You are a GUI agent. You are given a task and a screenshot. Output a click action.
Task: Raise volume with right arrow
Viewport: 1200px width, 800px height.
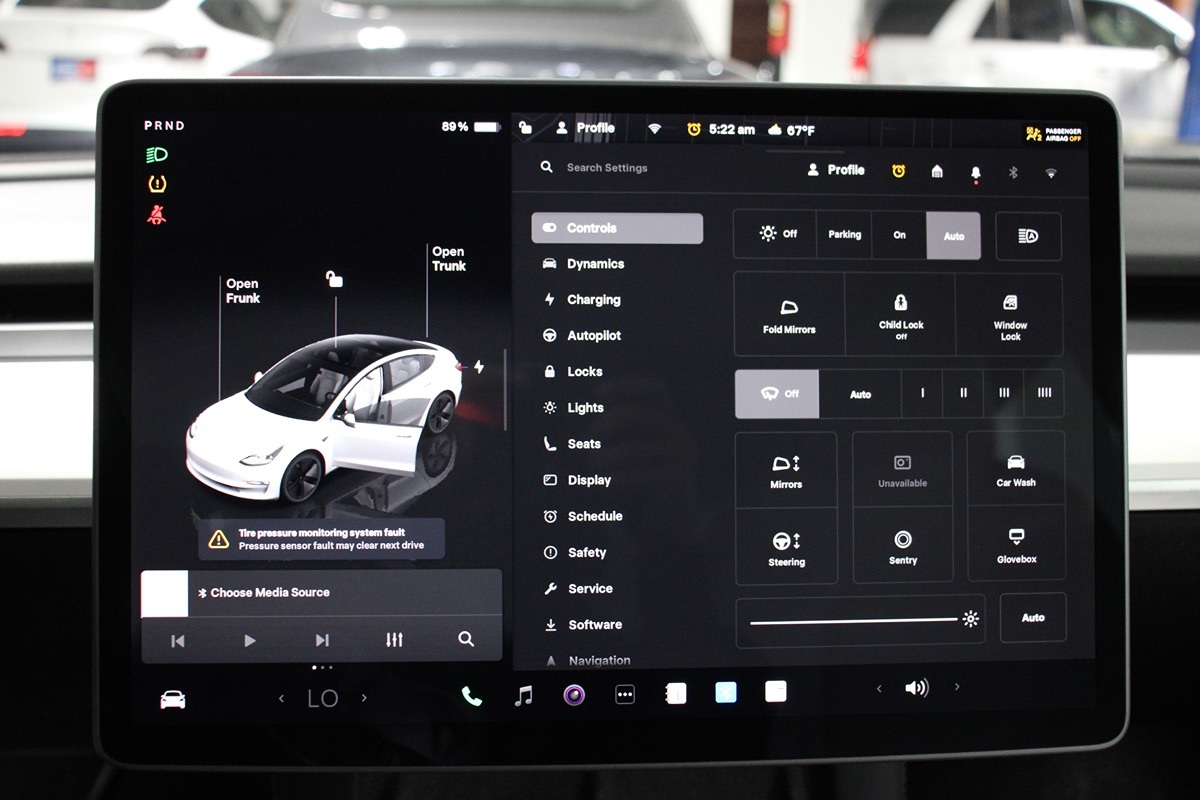[957, 687]
